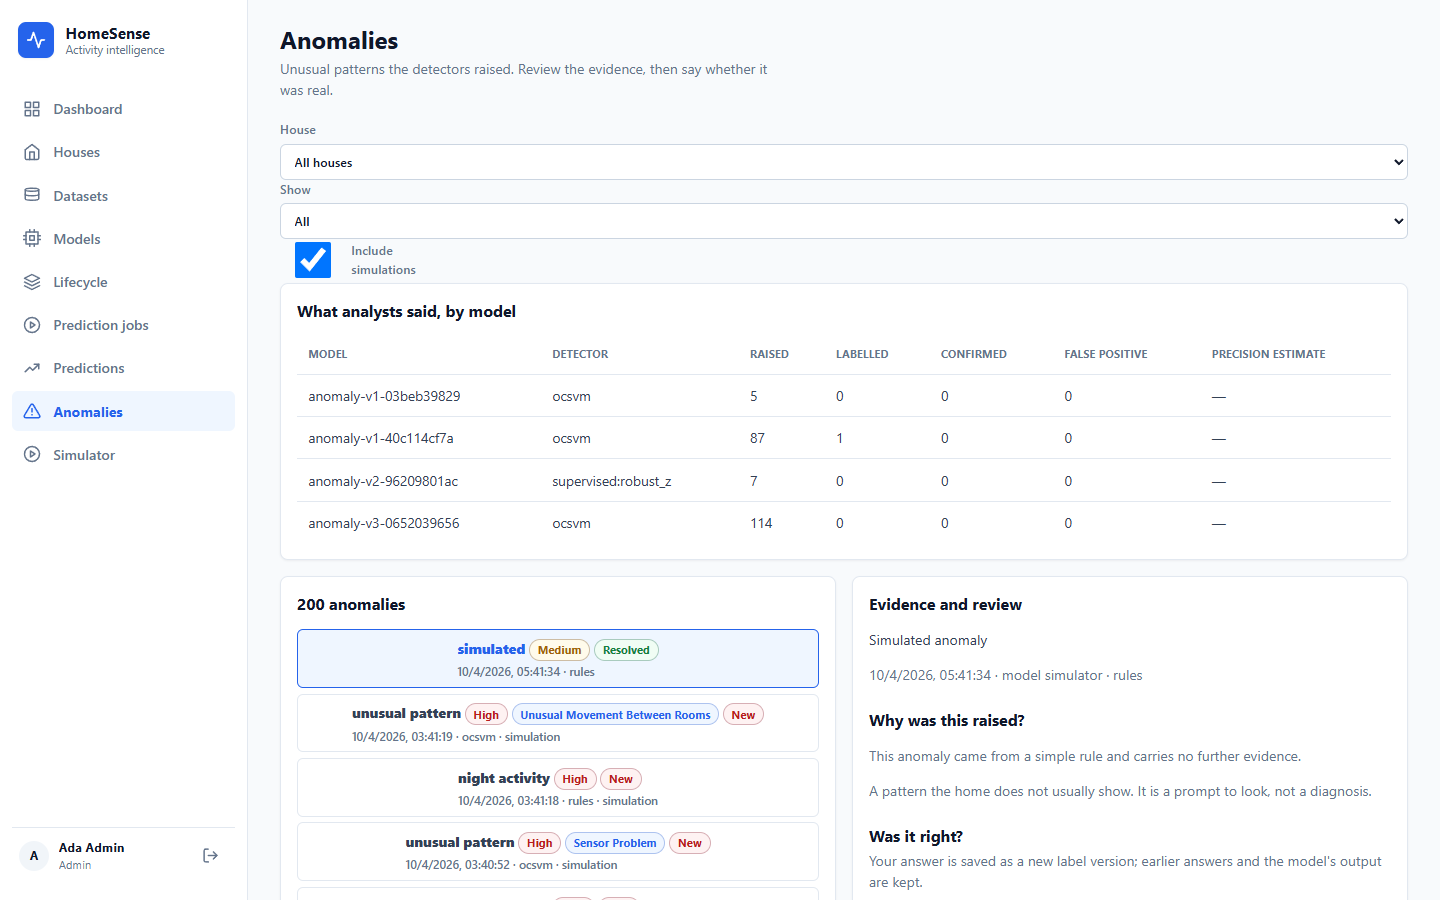Click the "Why was this raised?" heading
Screen dimensions: 1440x900
point(947,721)
